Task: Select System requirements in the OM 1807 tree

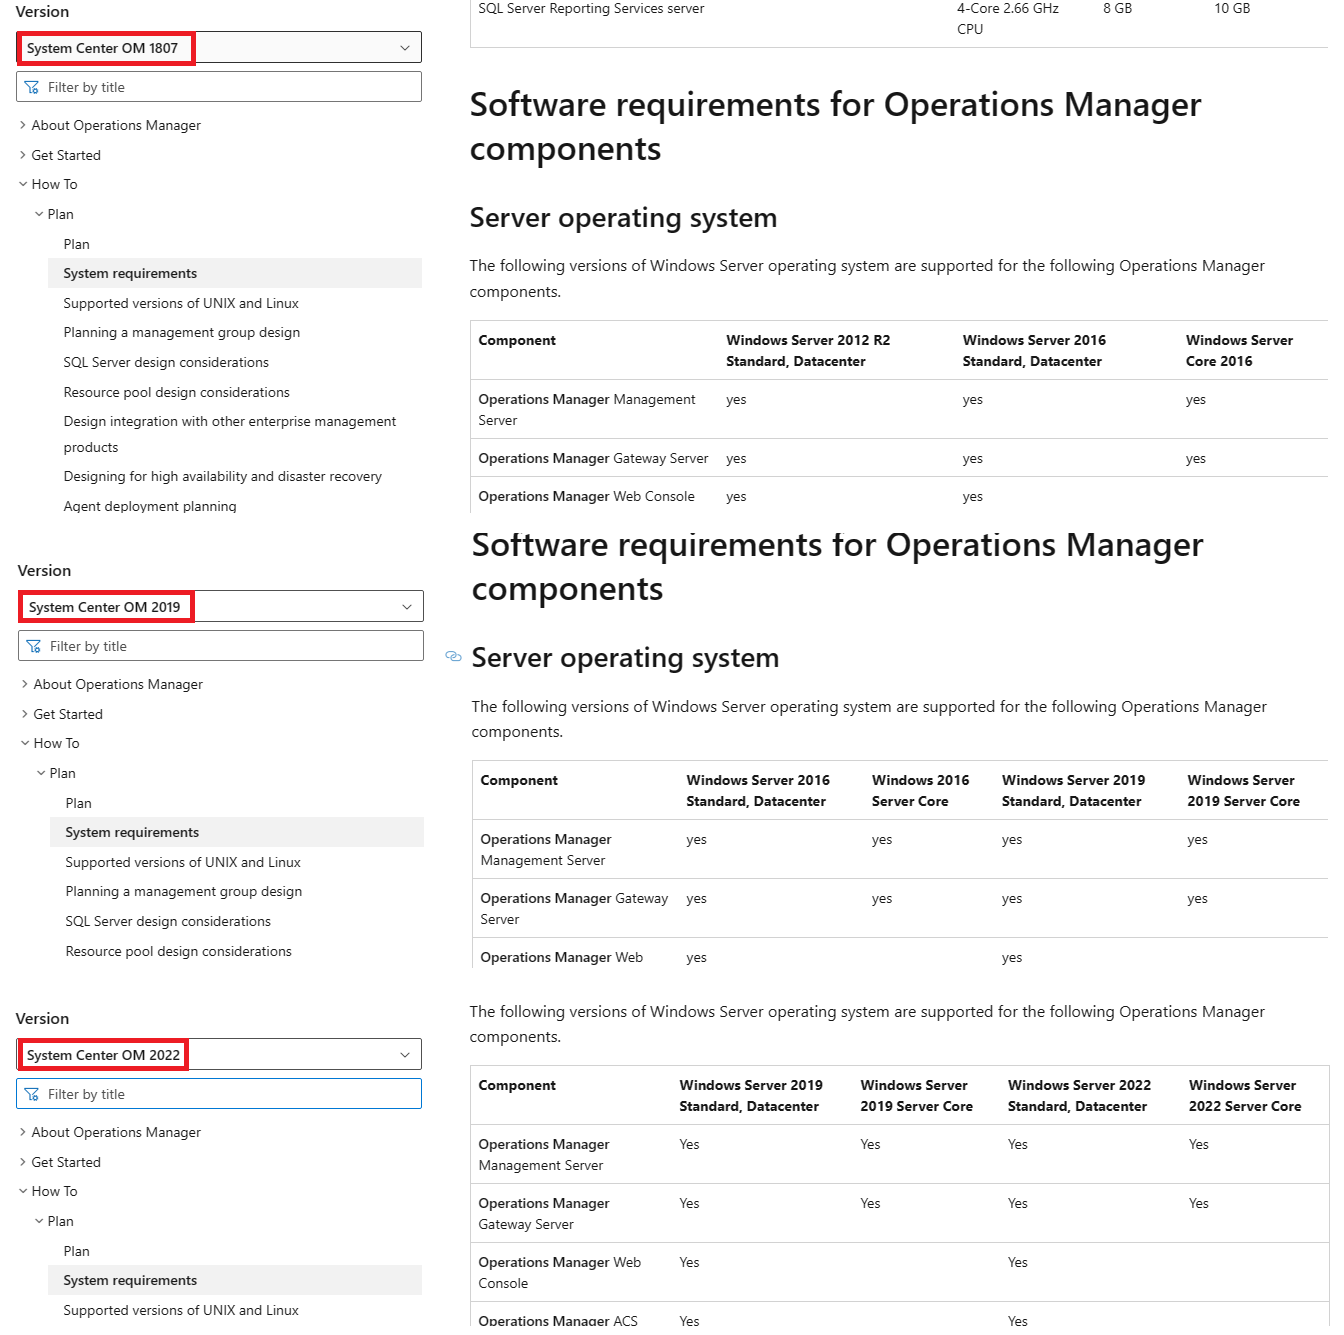Action: tap(235, 273)
